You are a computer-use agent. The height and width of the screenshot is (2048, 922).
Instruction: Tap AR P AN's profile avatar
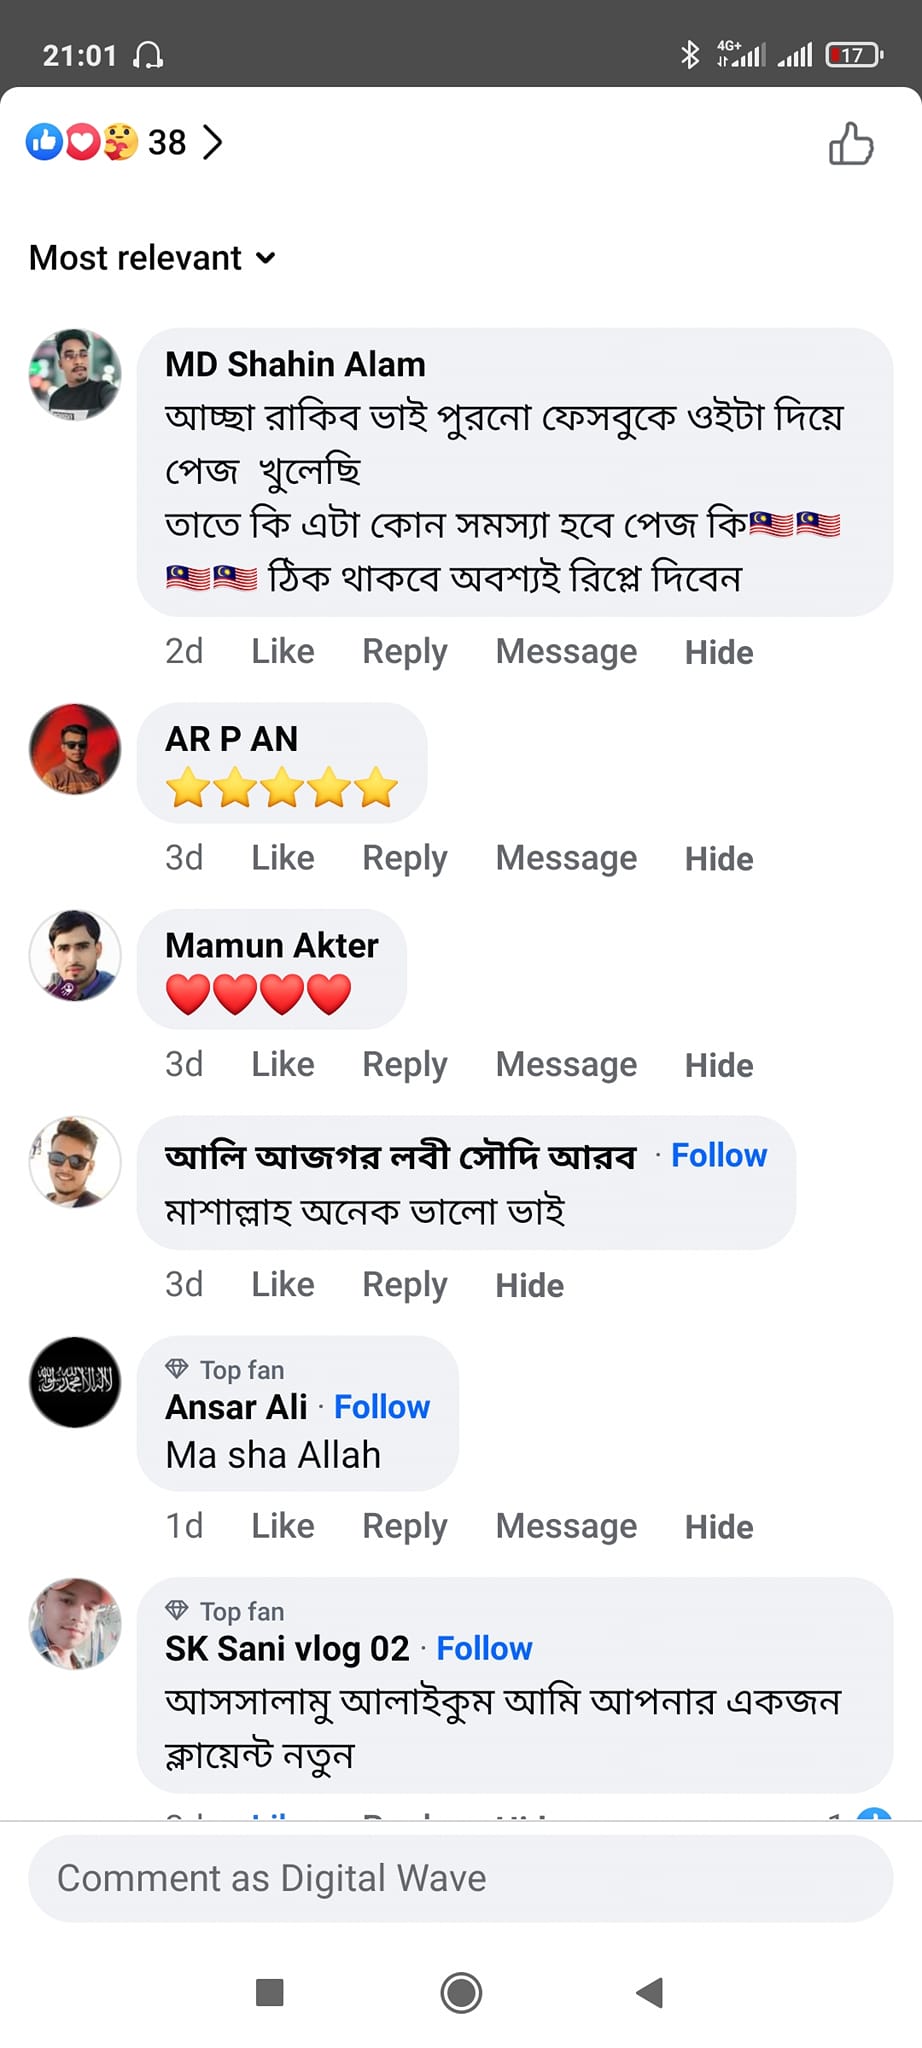[75, 749]
